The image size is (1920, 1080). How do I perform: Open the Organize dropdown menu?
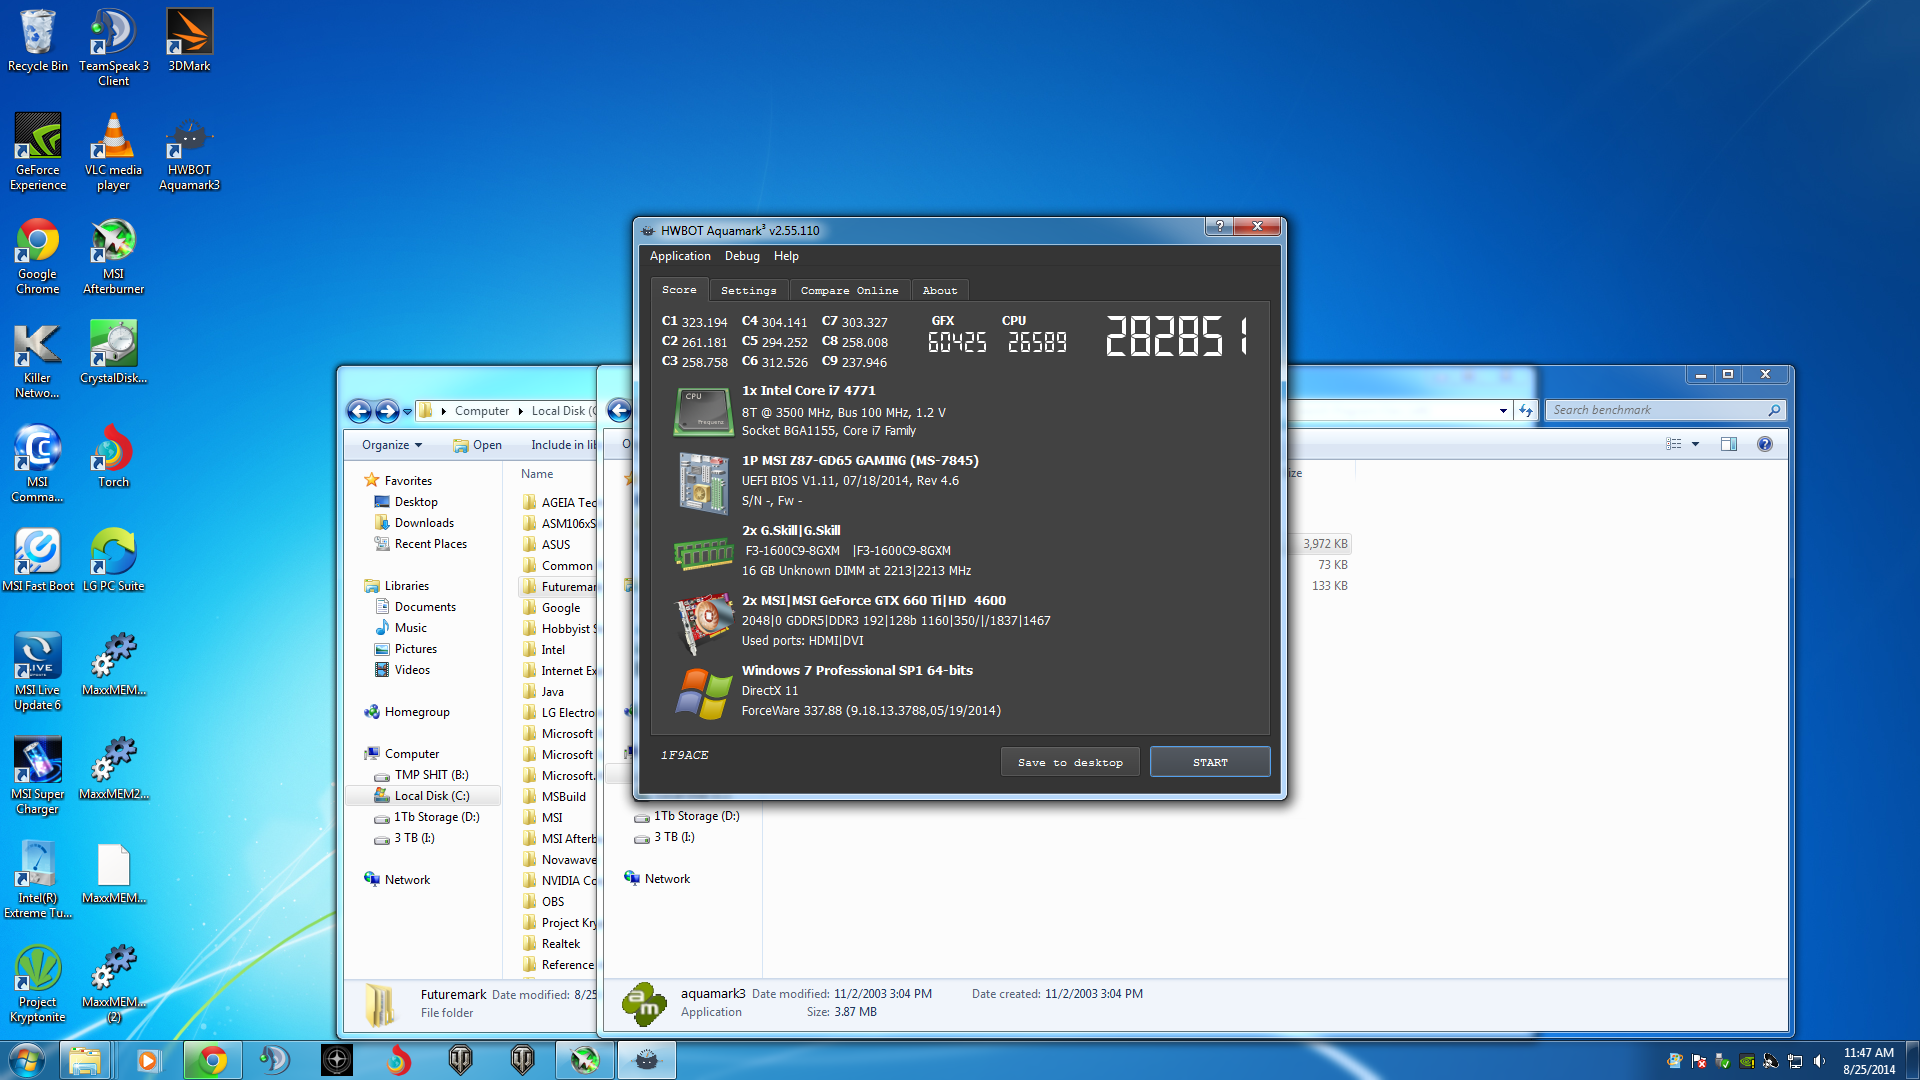pyautogui.click(x=392, y=445)
